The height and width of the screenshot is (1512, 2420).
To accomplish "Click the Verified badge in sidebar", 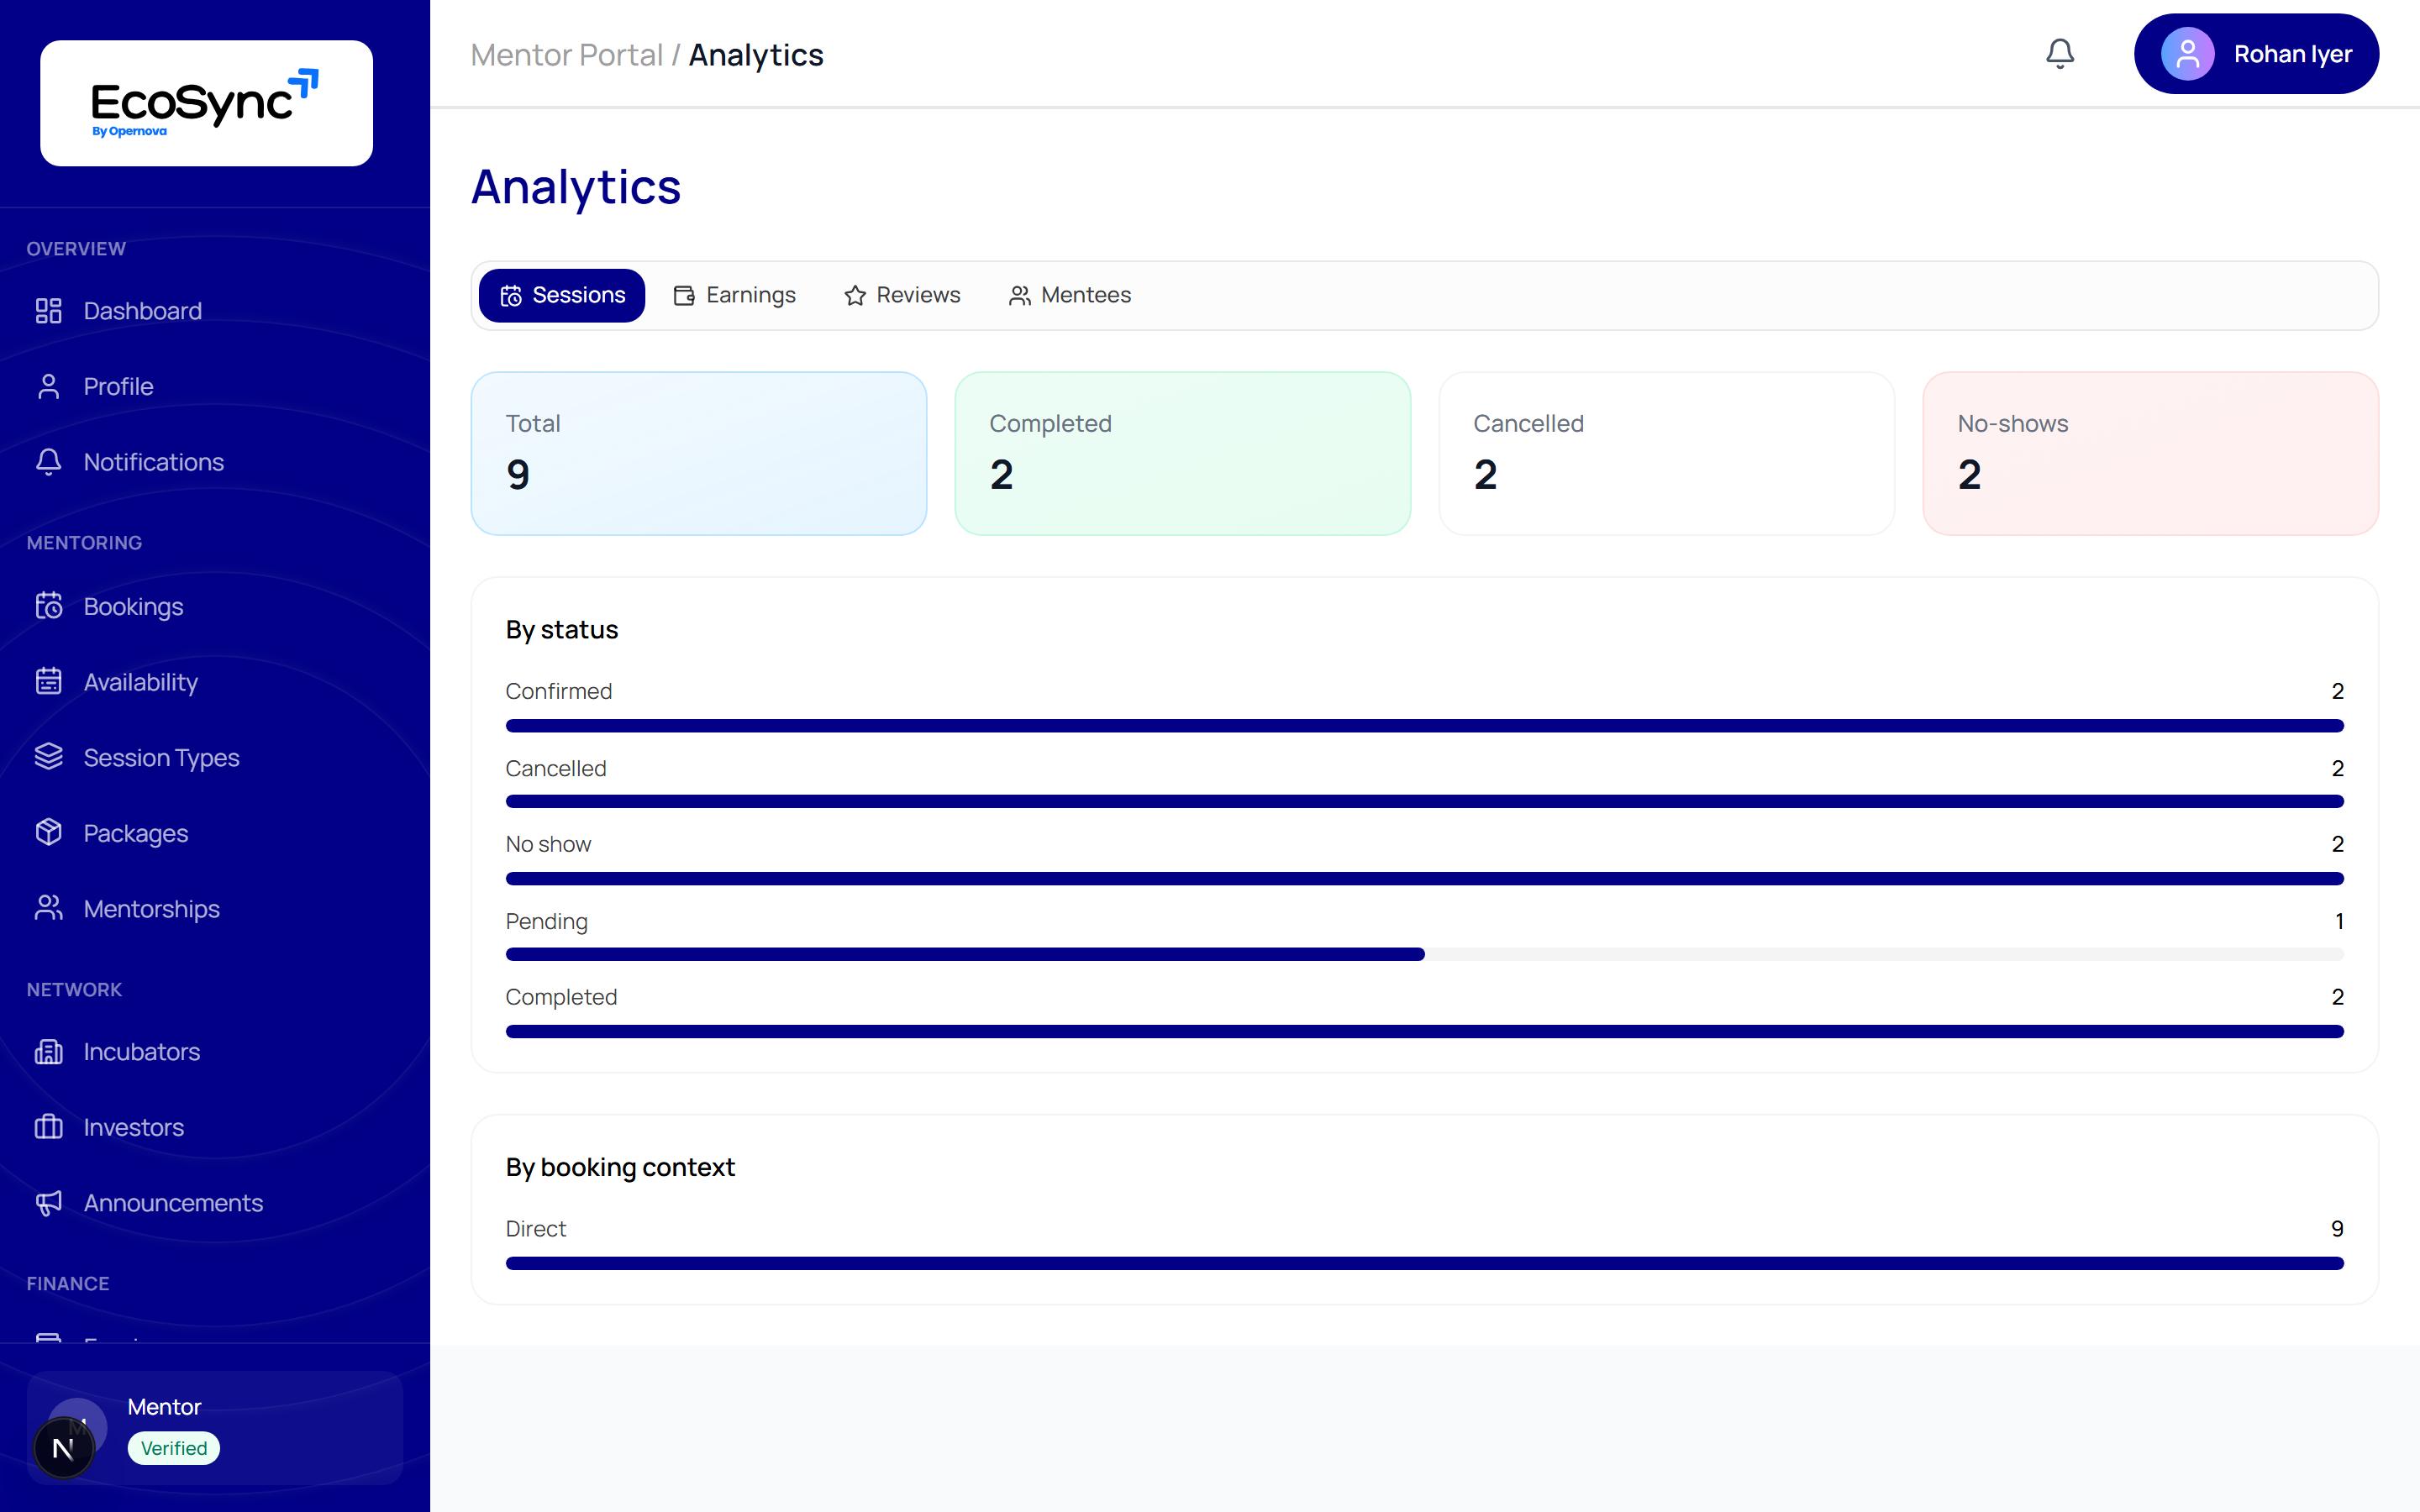I will (174, 1448).
